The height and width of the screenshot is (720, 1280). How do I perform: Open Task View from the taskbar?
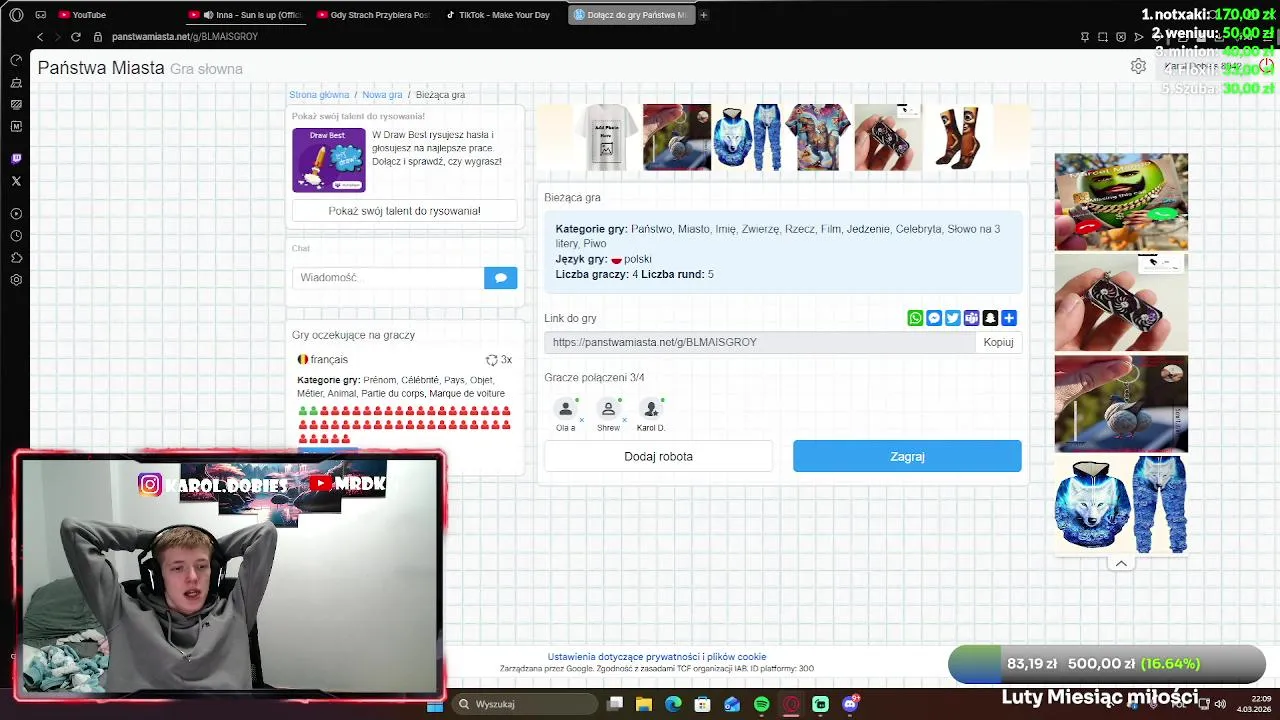tap(615, 704)
